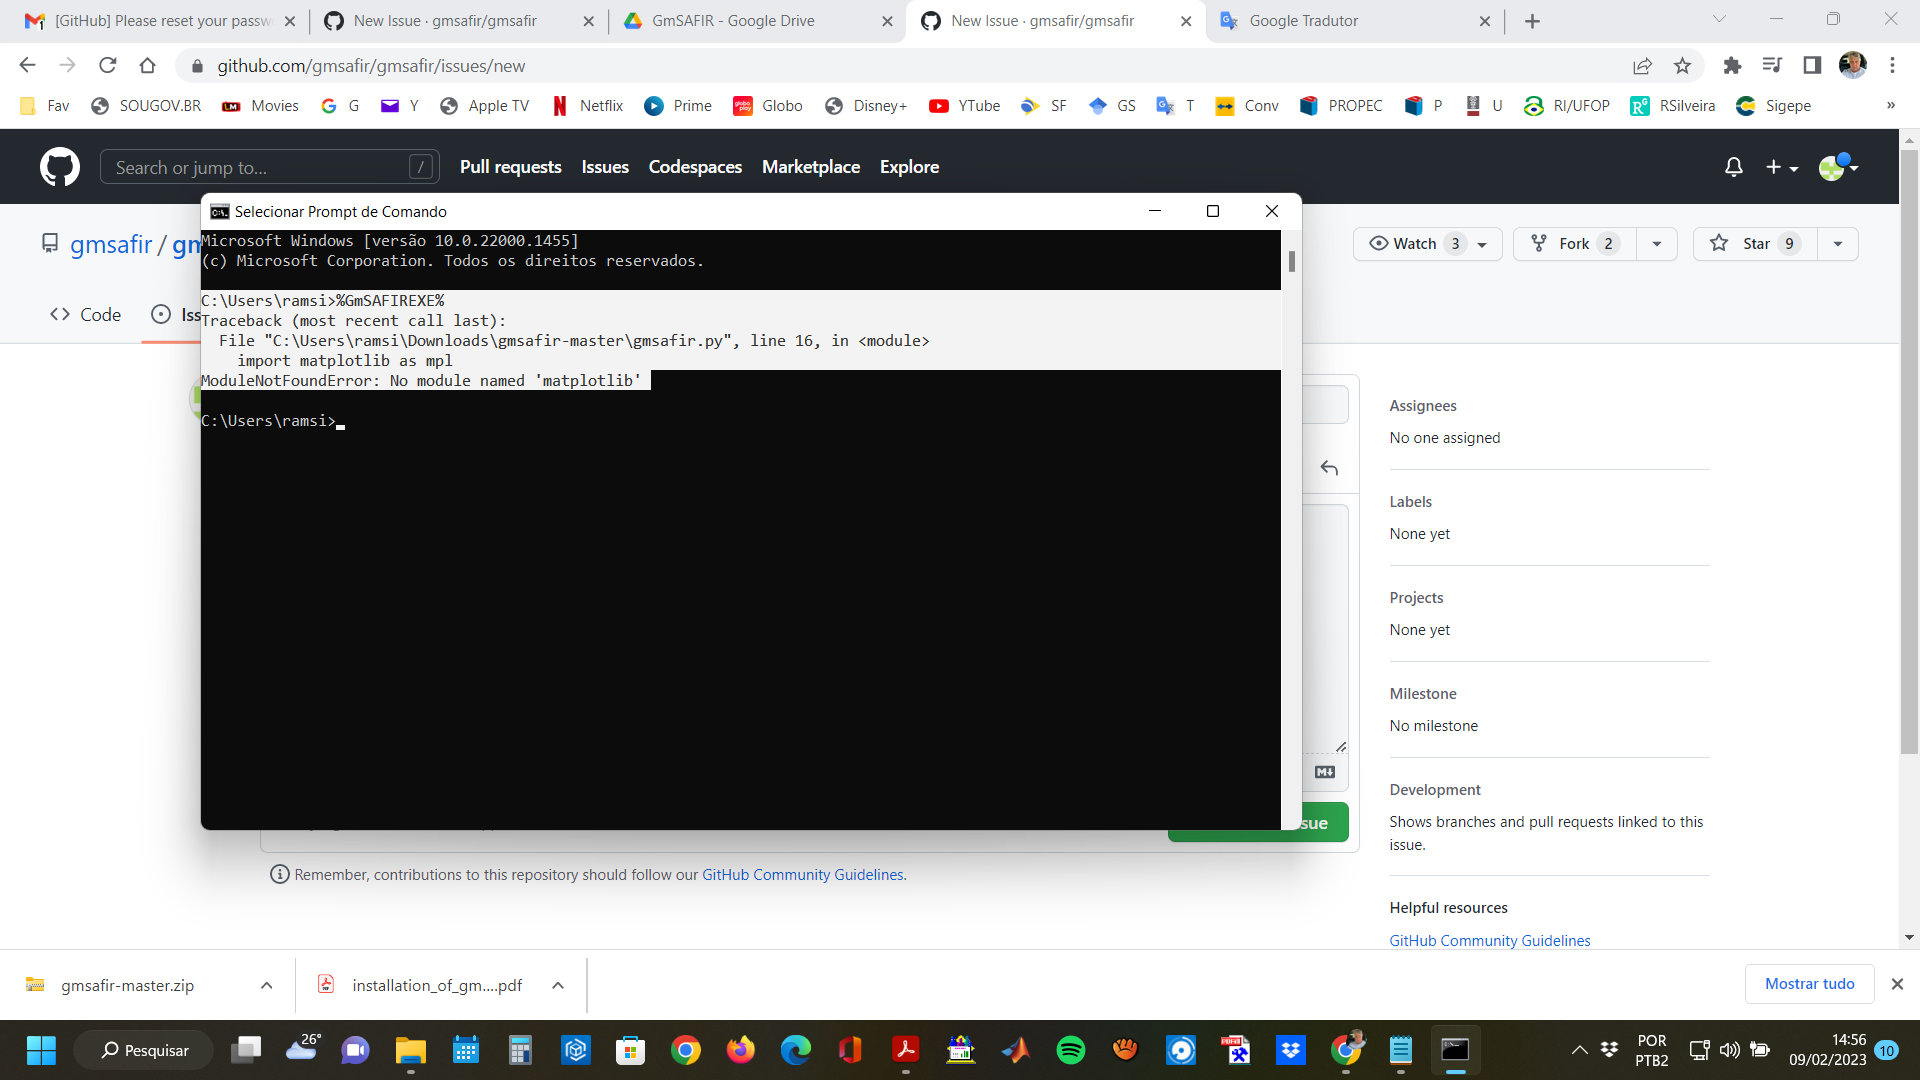Image resolution: width=1920 pixels, height=1080 pixels.
Task: Open Marketplace in the GitHub navigation
Action: [x=811, y=167]
